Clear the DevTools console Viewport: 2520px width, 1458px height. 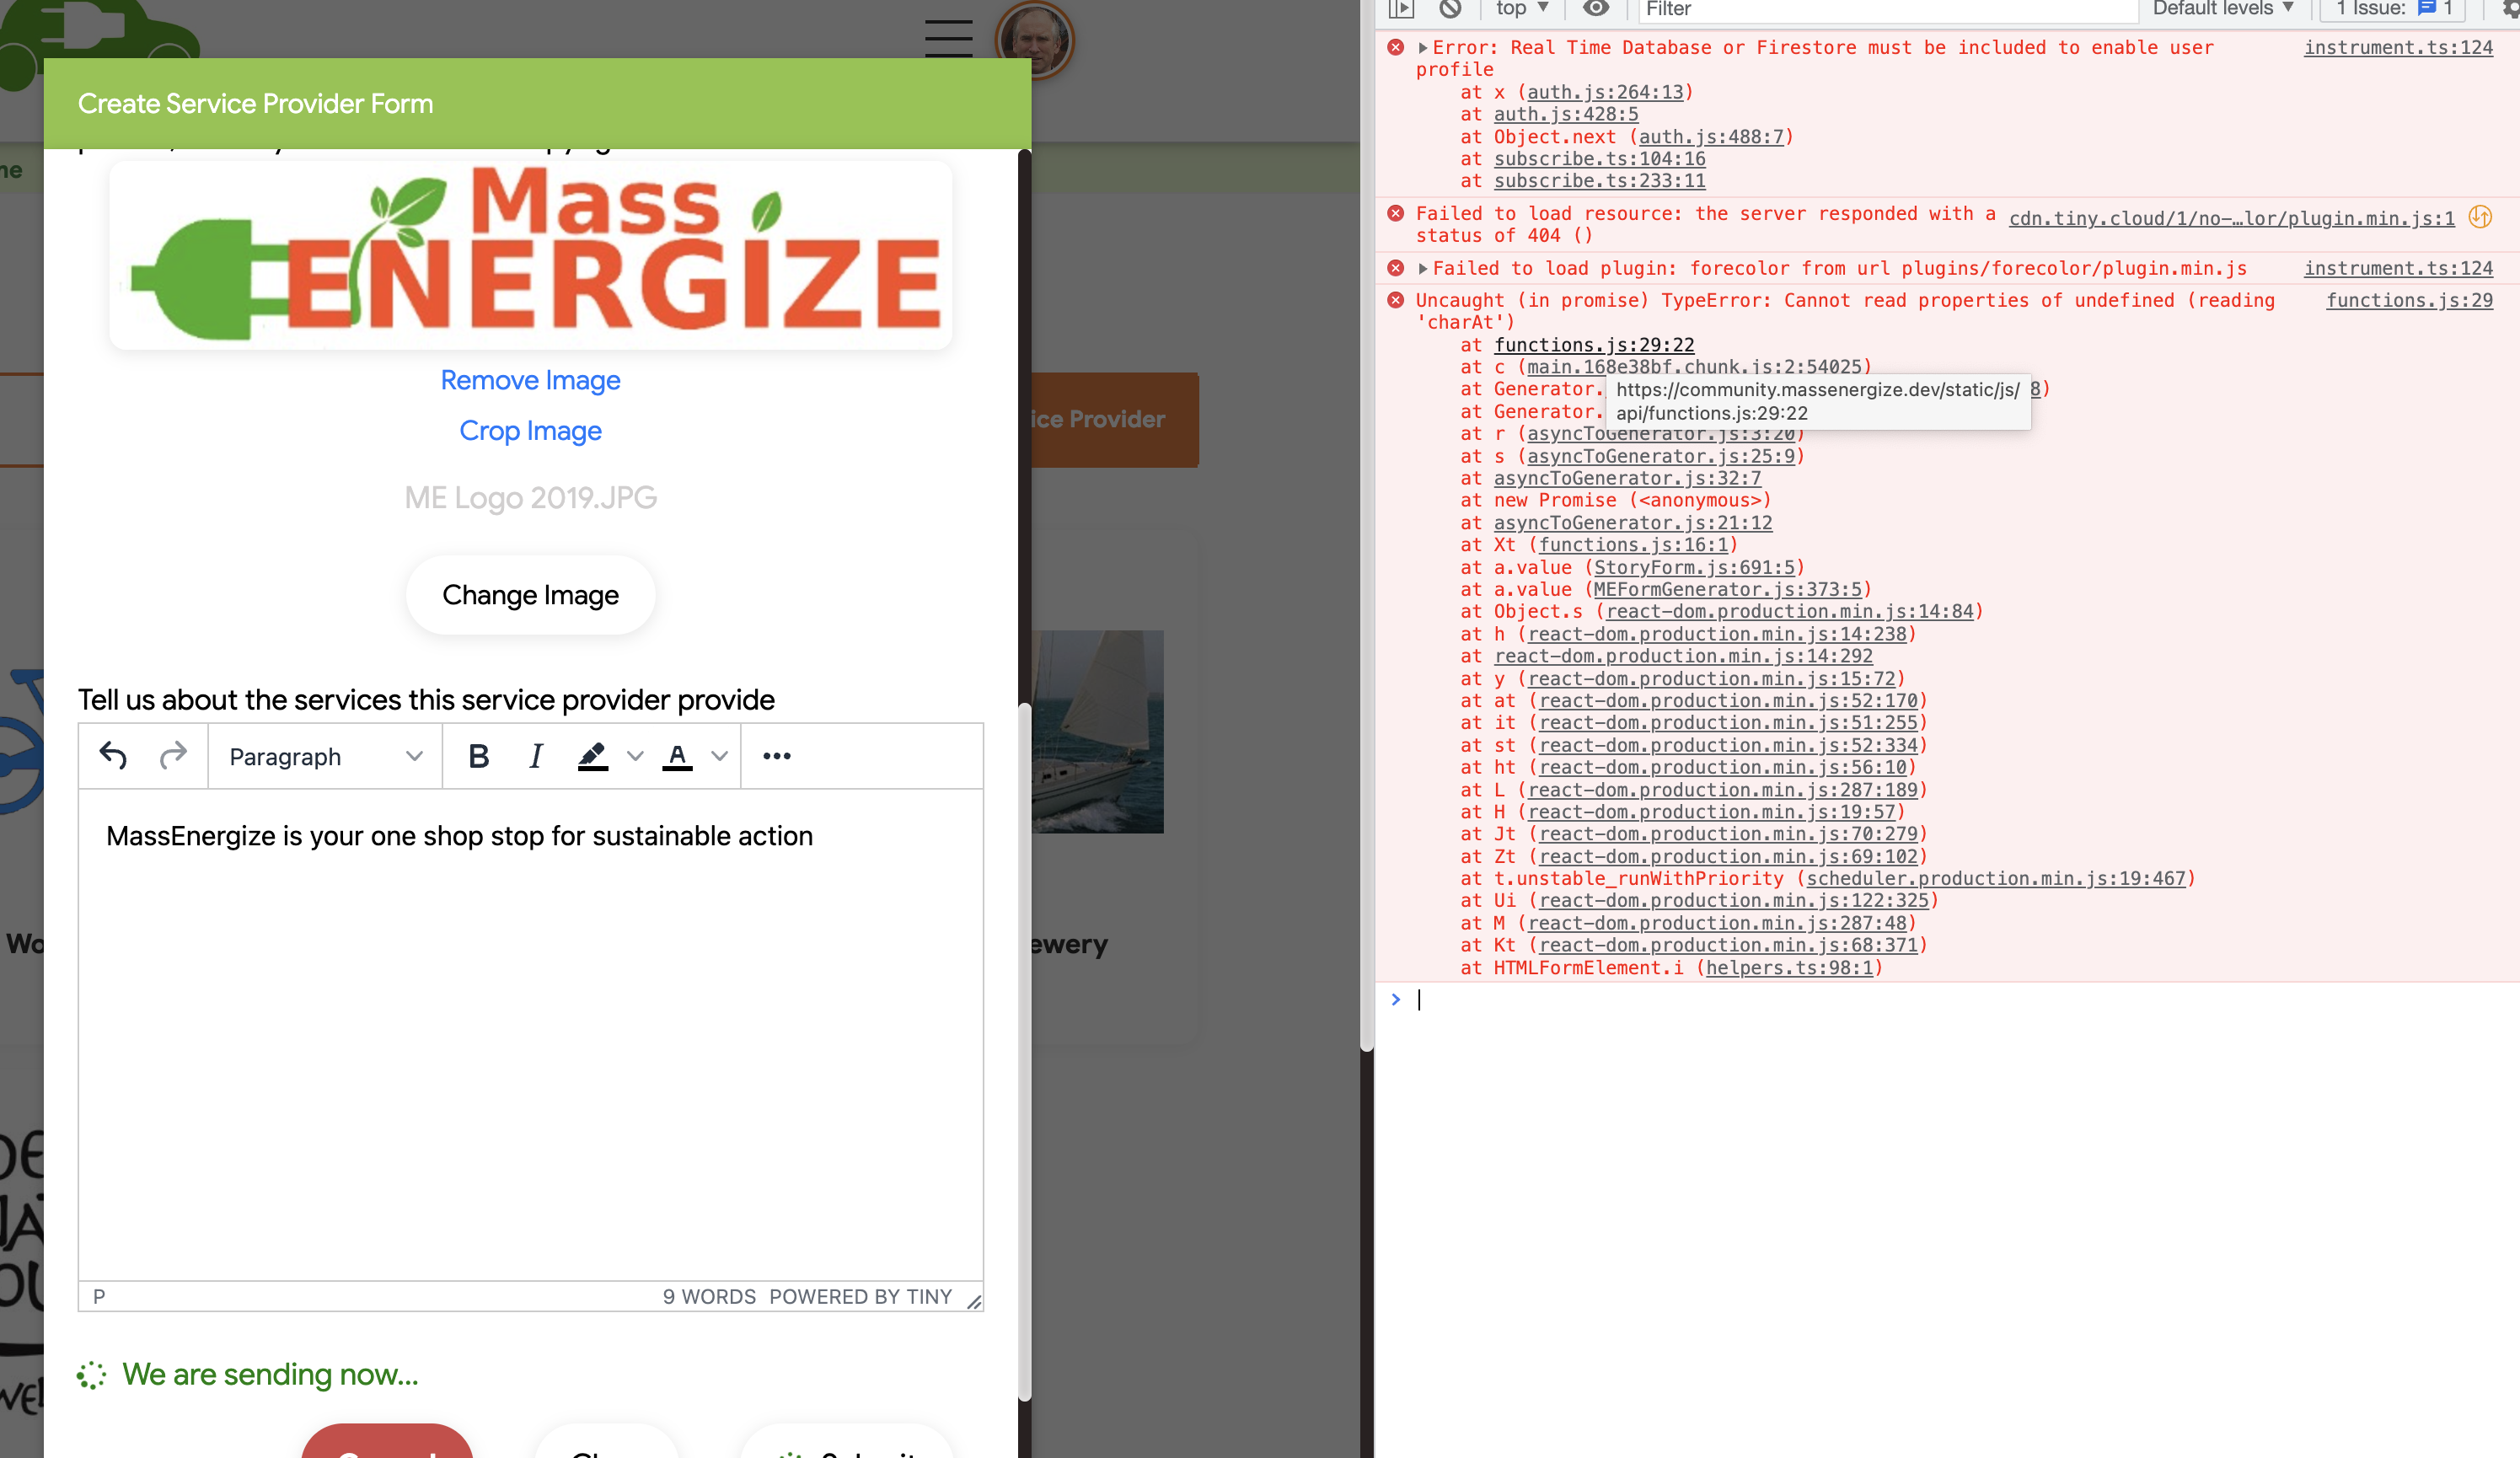pyautogui.click(x=1451, y=10)
